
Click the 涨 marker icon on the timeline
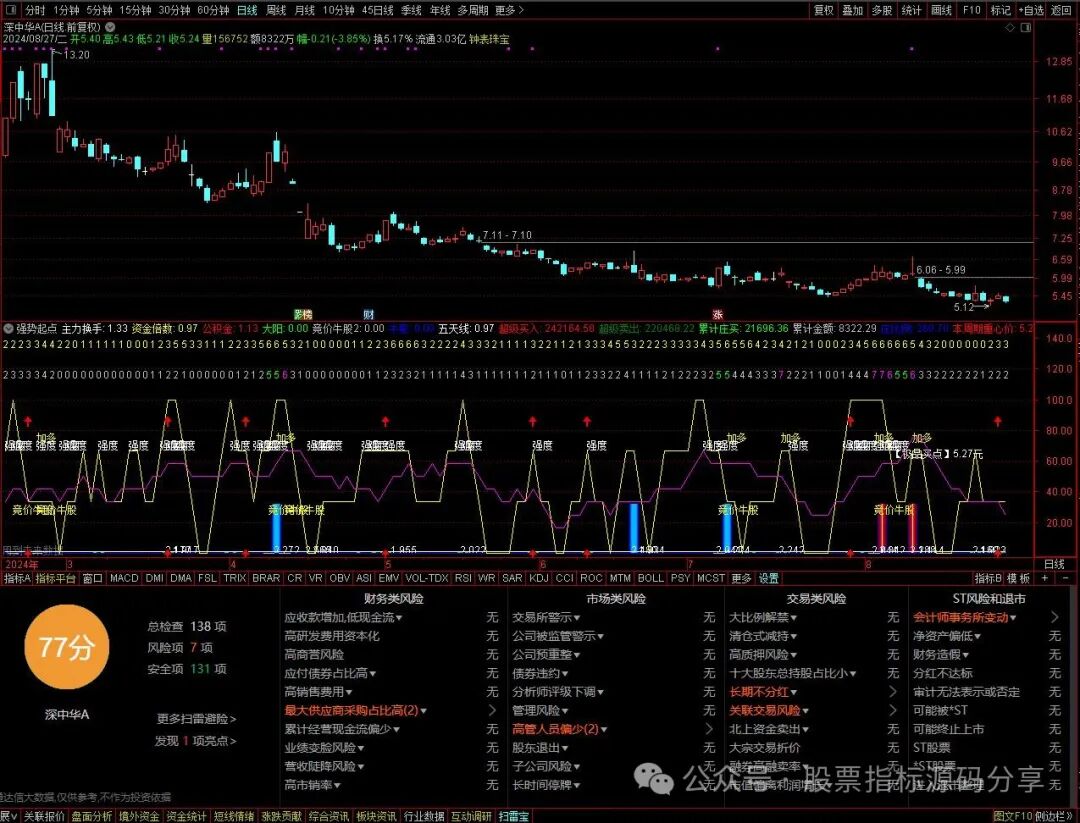pos(718,314)
